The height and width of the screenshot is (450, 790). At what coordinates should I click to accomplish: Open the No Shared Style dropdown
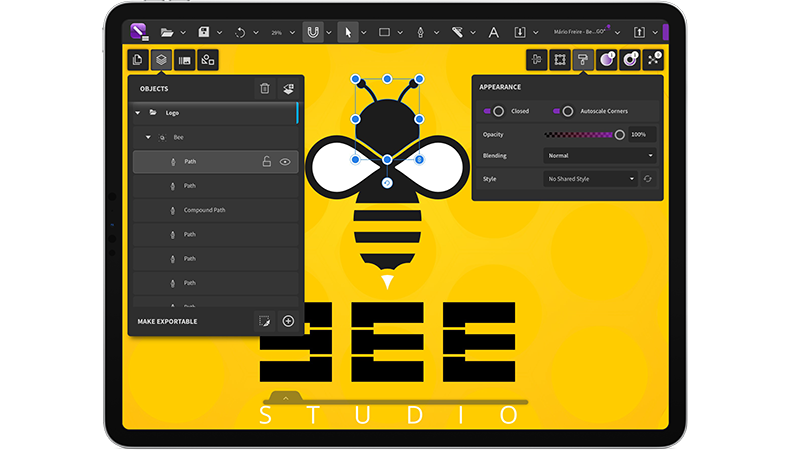click(590, 179)
